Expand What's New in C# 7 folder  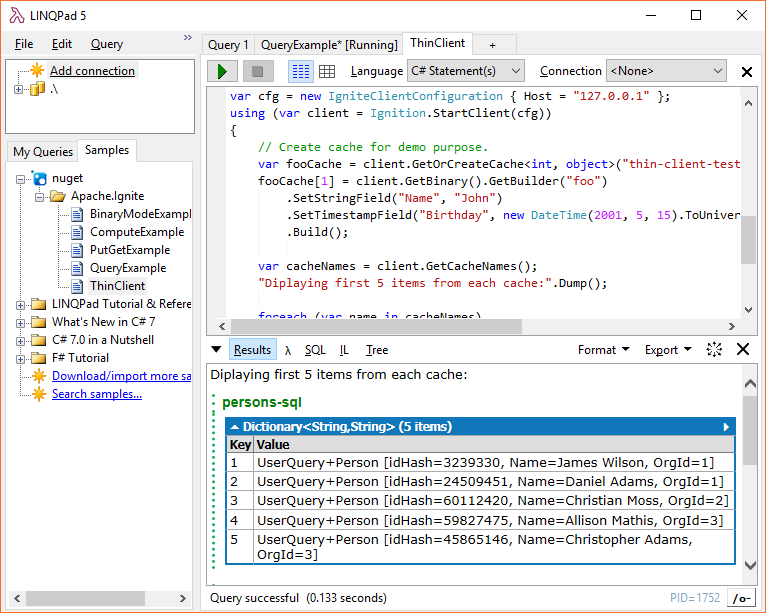(20, 323)
